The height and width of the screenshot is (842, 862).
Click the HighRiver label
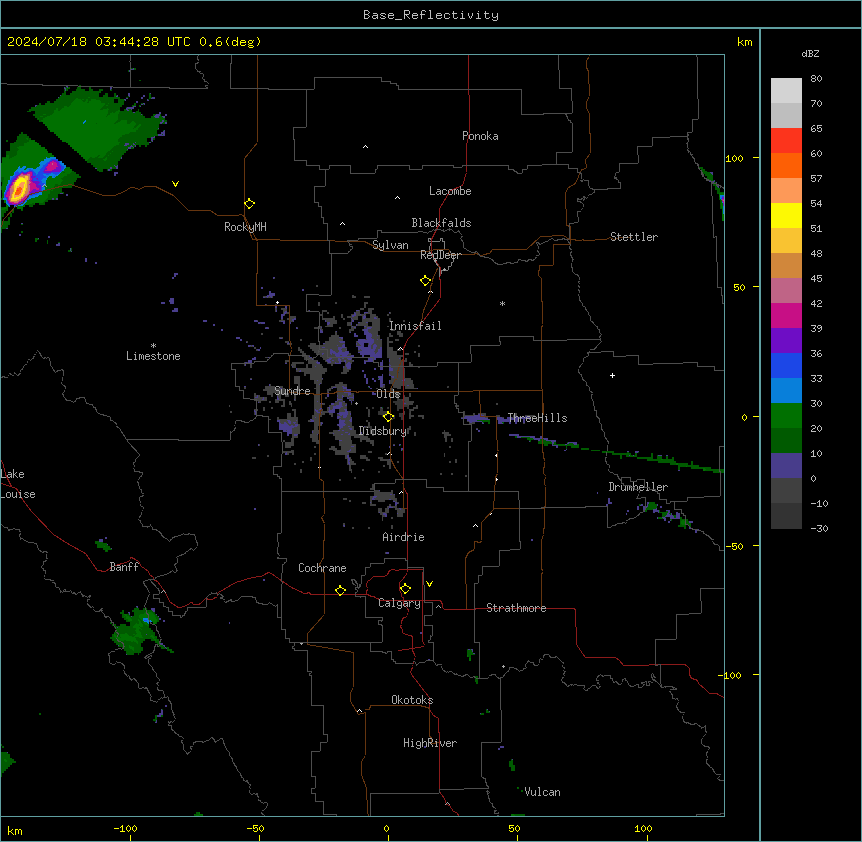pos(430,743)
